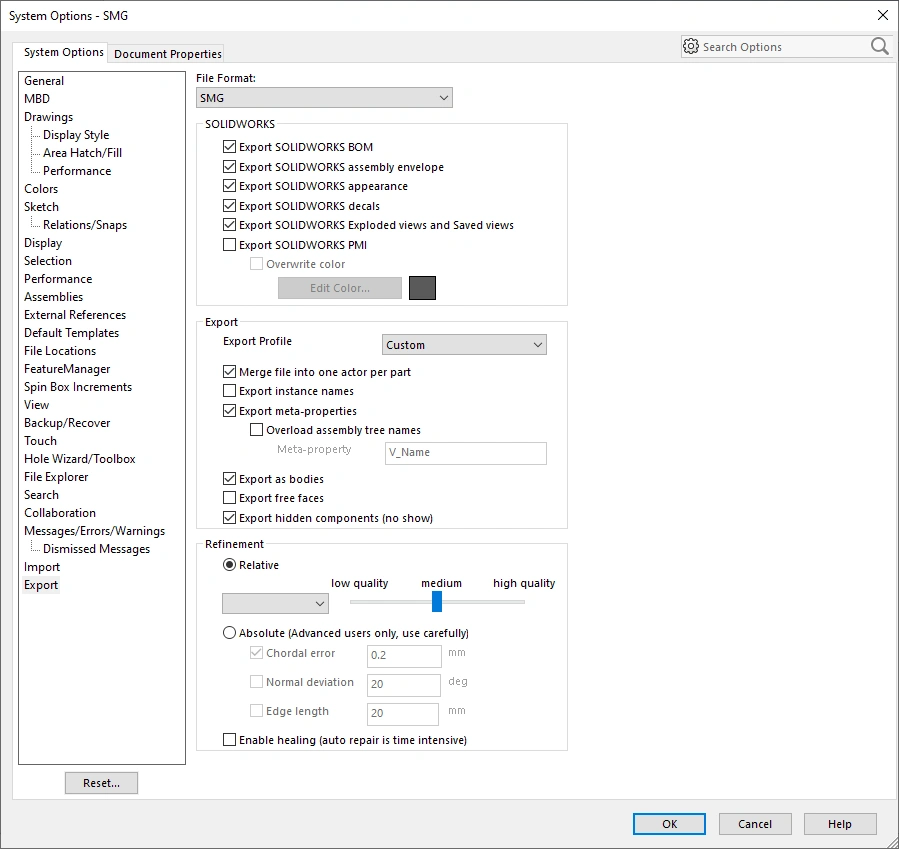Select Display in the options list

coord(43,243)
